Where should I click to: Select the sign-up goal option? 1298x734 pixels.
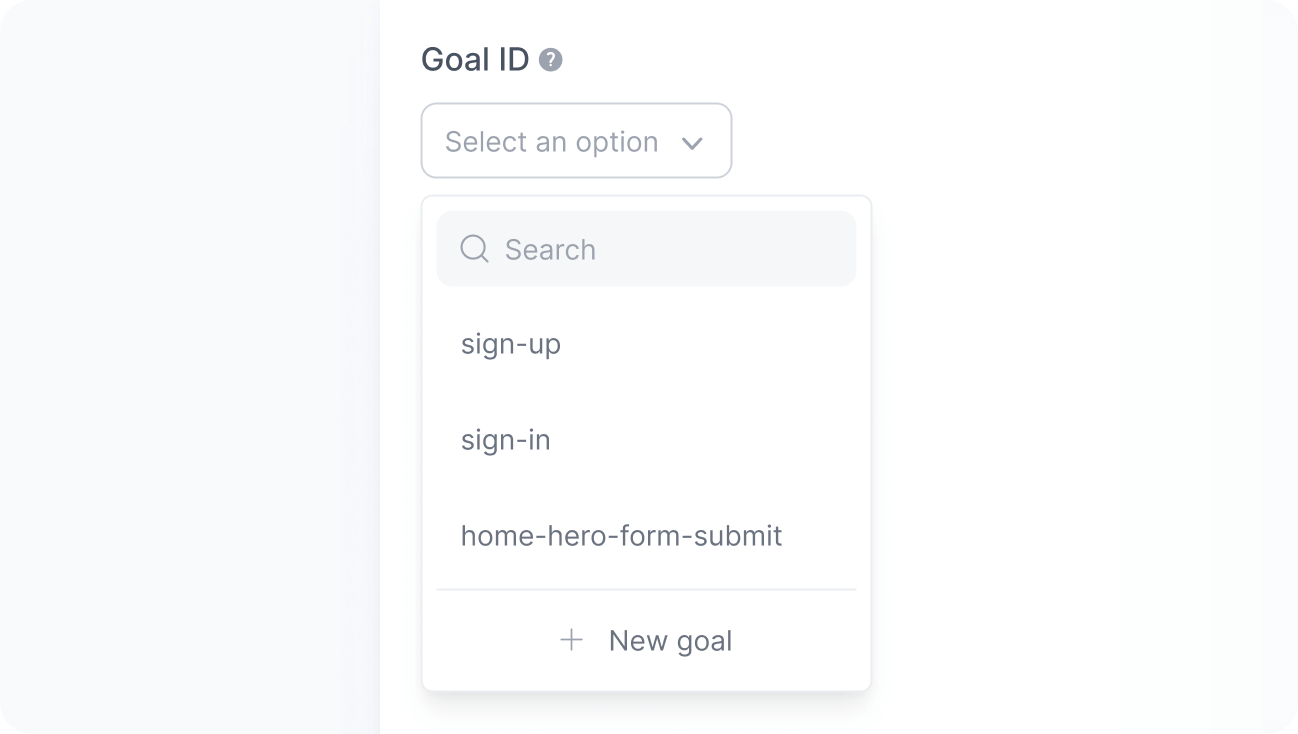point(511,344)
